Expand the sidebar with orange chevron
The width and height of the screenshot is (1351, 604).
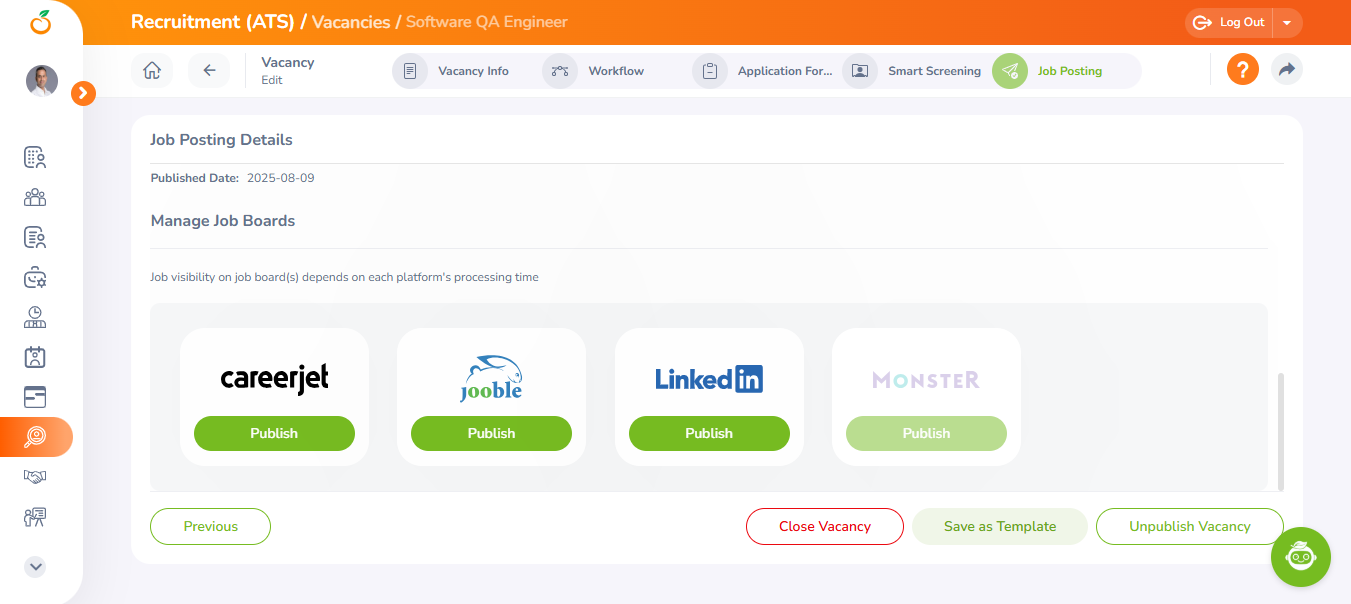tap(84, 93)
